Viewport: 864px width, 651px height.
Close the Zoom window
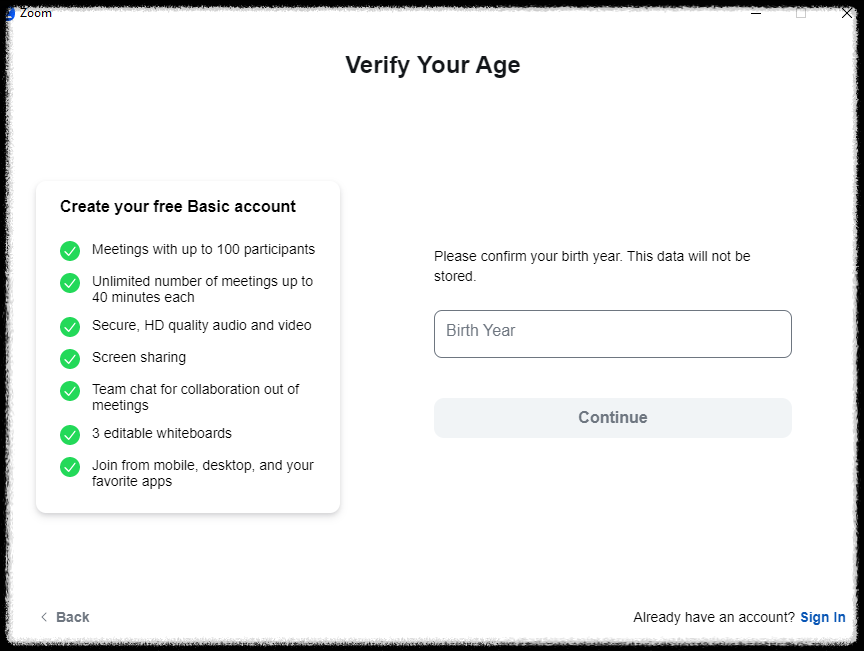coord(846,13)
